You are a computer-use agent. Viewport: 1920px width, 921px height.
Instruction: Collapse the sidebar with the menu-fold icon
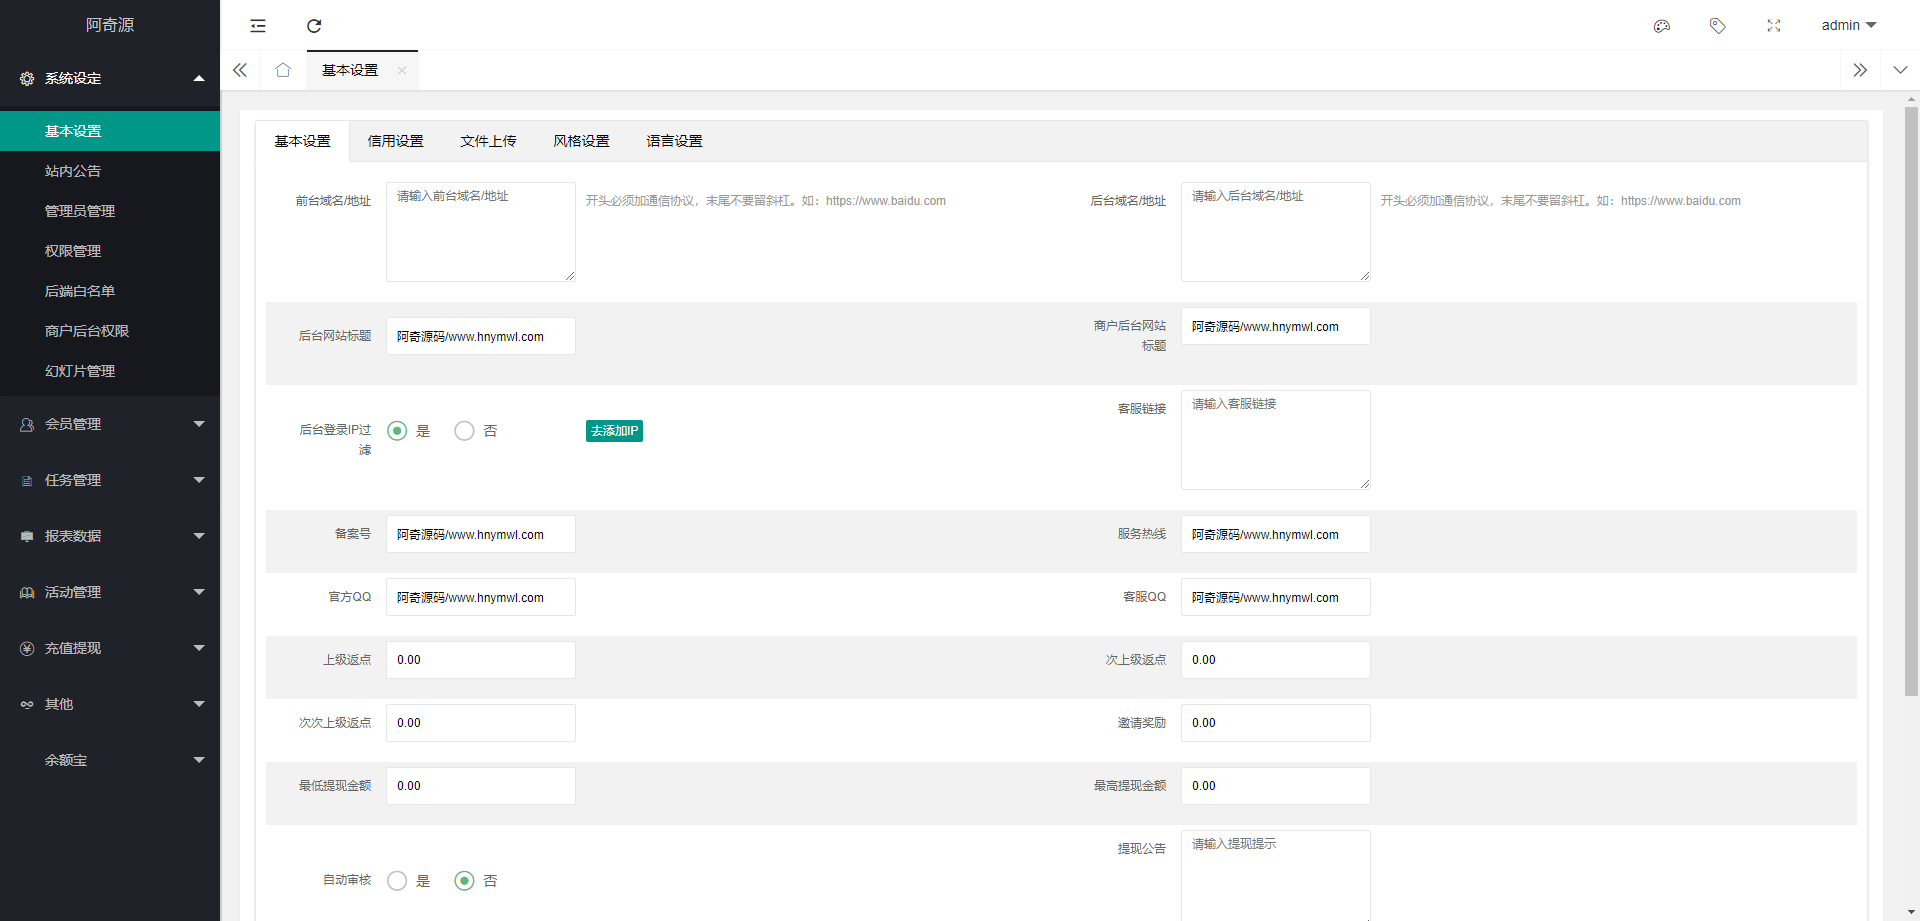[x=258, y=26]
